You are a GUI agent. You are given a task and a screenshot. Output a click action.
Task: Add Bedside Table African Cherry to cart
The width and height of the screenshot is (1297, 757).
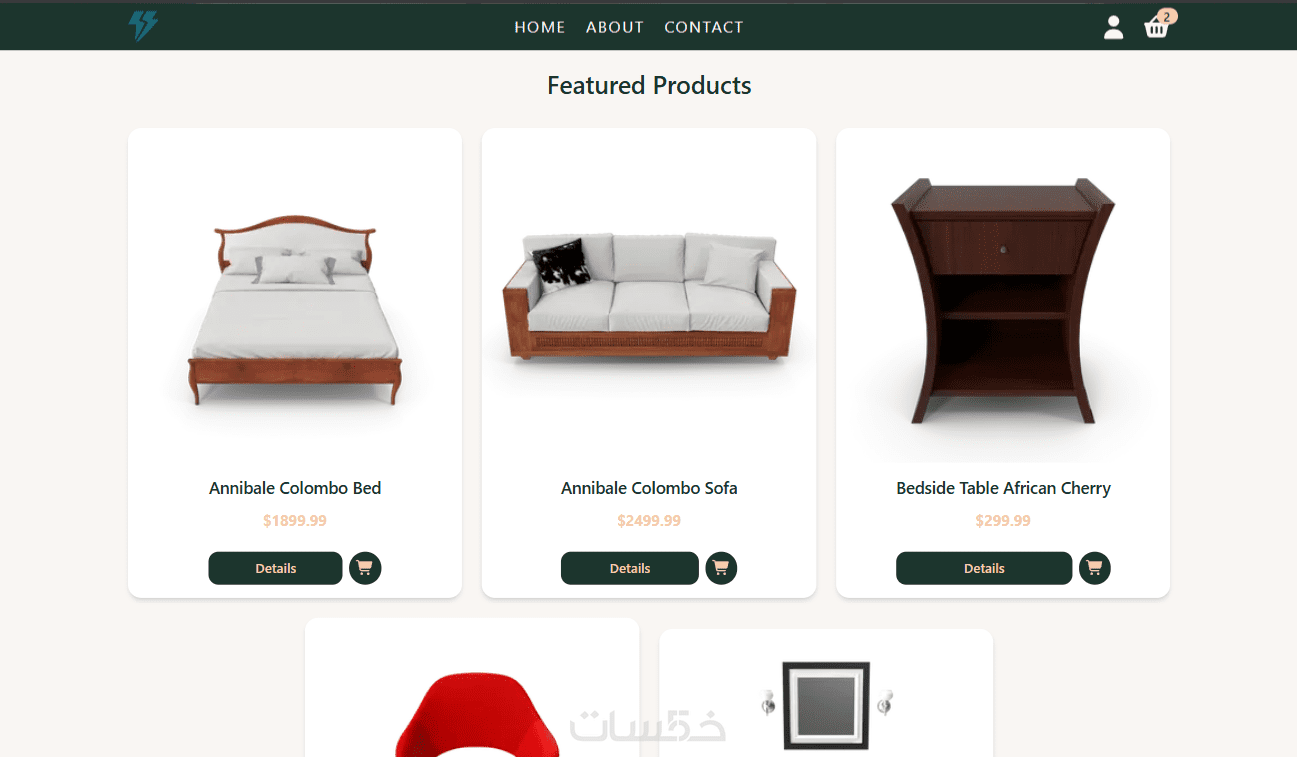(x=1095, y=568)
